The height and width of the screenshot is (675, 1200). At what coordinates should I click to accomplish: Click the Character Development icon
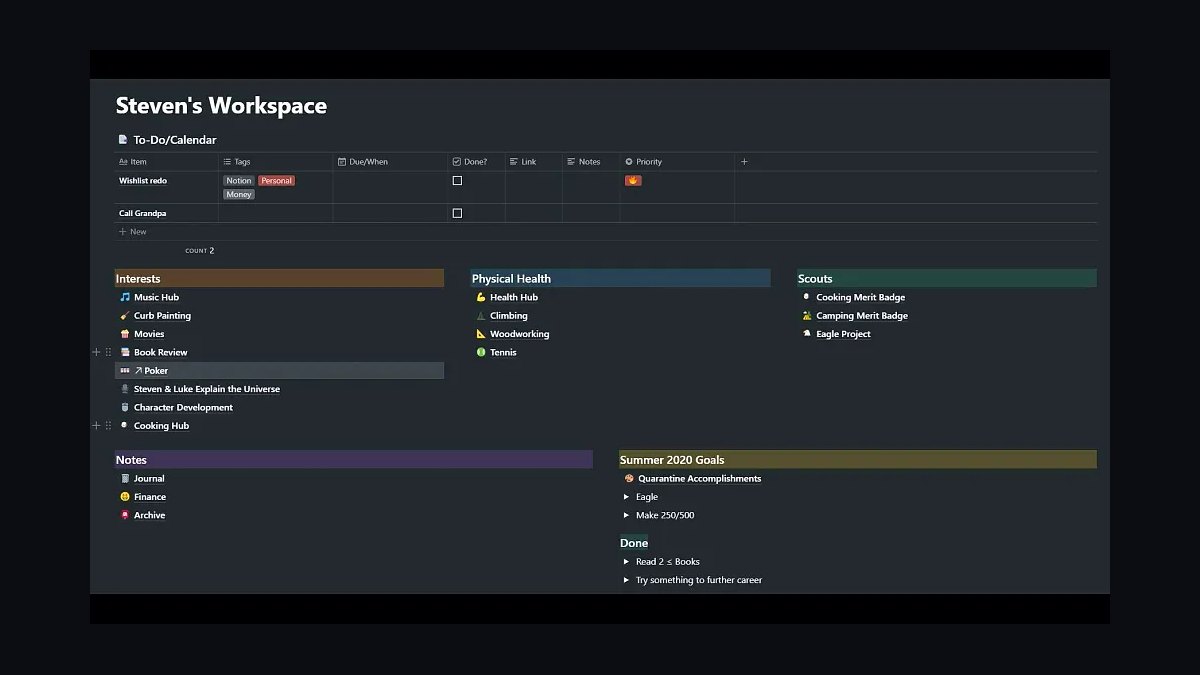coord(125,408)
